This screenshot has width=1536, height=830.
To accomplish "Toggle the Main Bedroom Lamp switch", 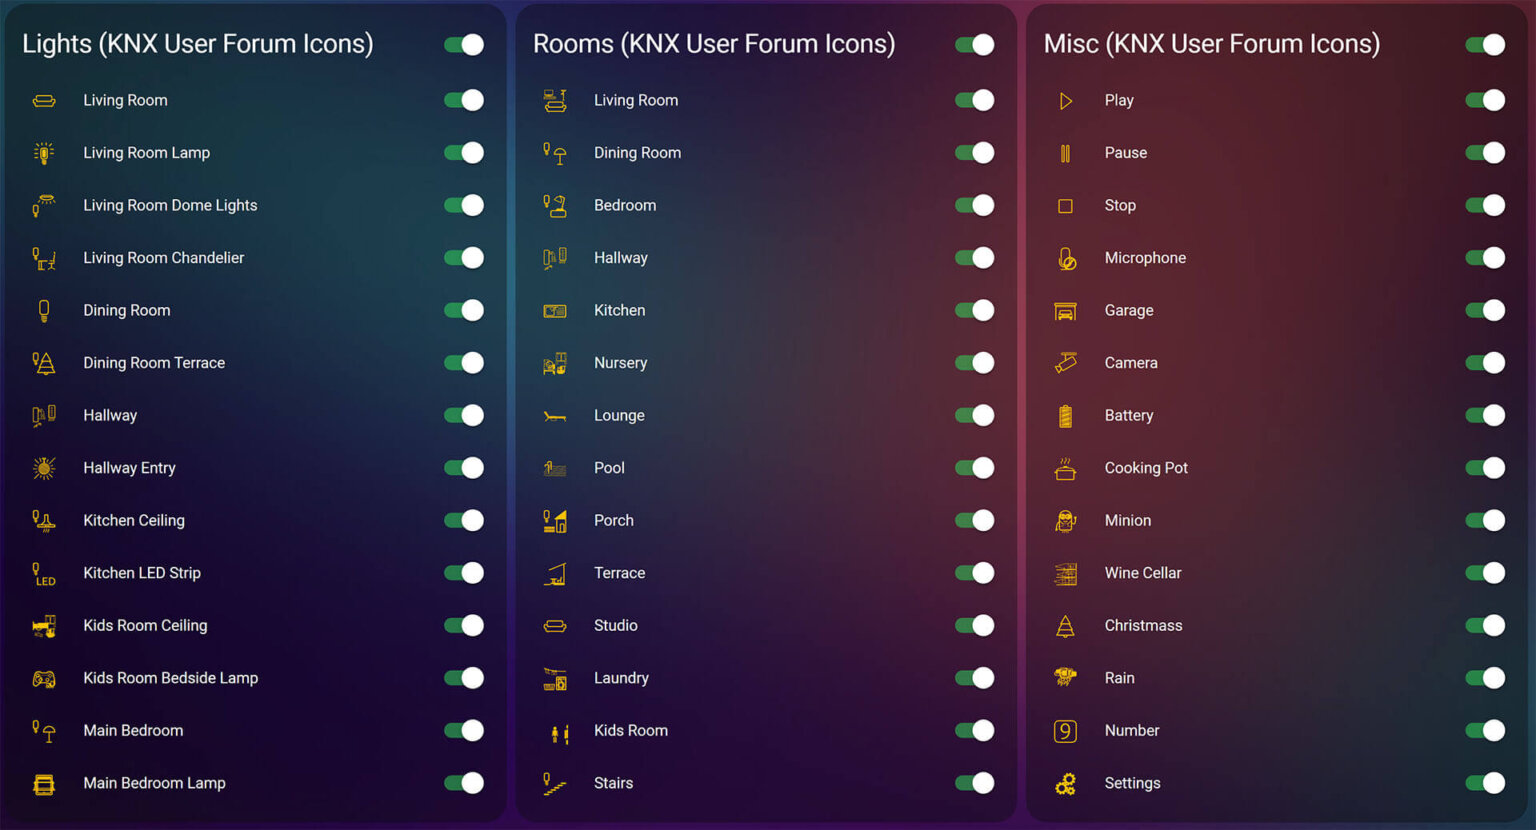I will 463,783.
